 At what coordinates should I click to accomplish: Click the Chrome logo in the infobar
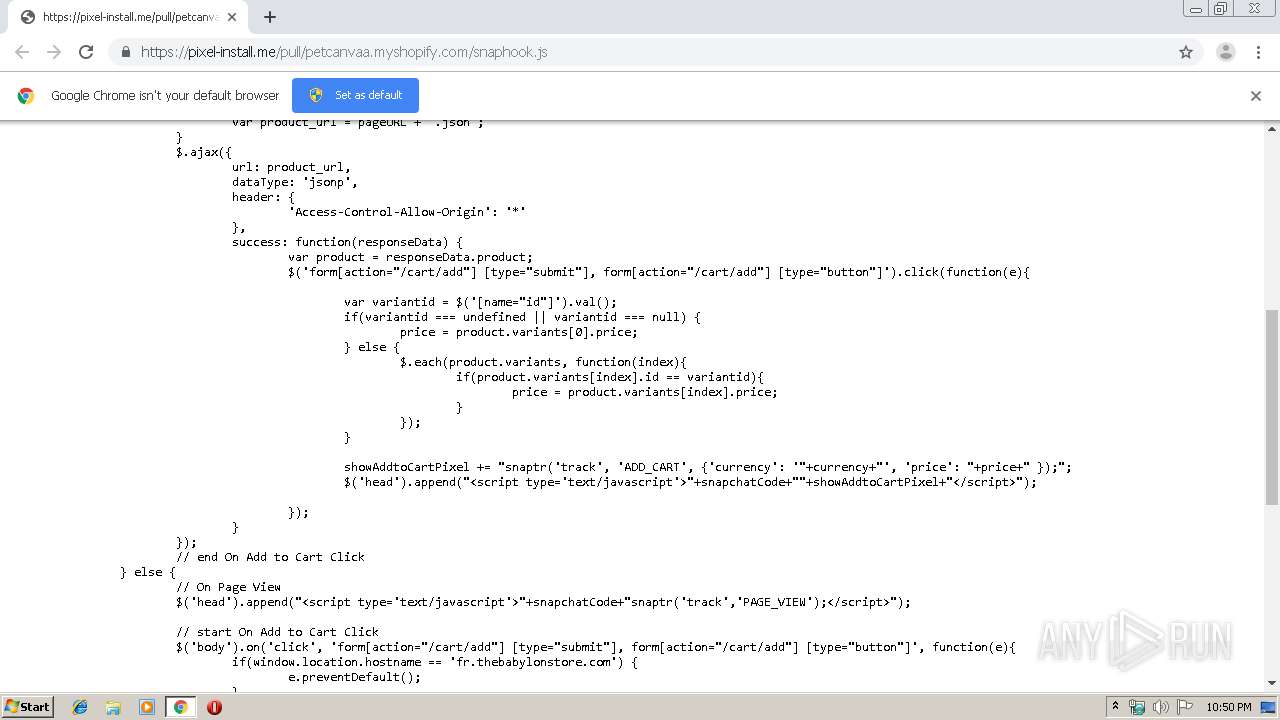pos(26,96)
